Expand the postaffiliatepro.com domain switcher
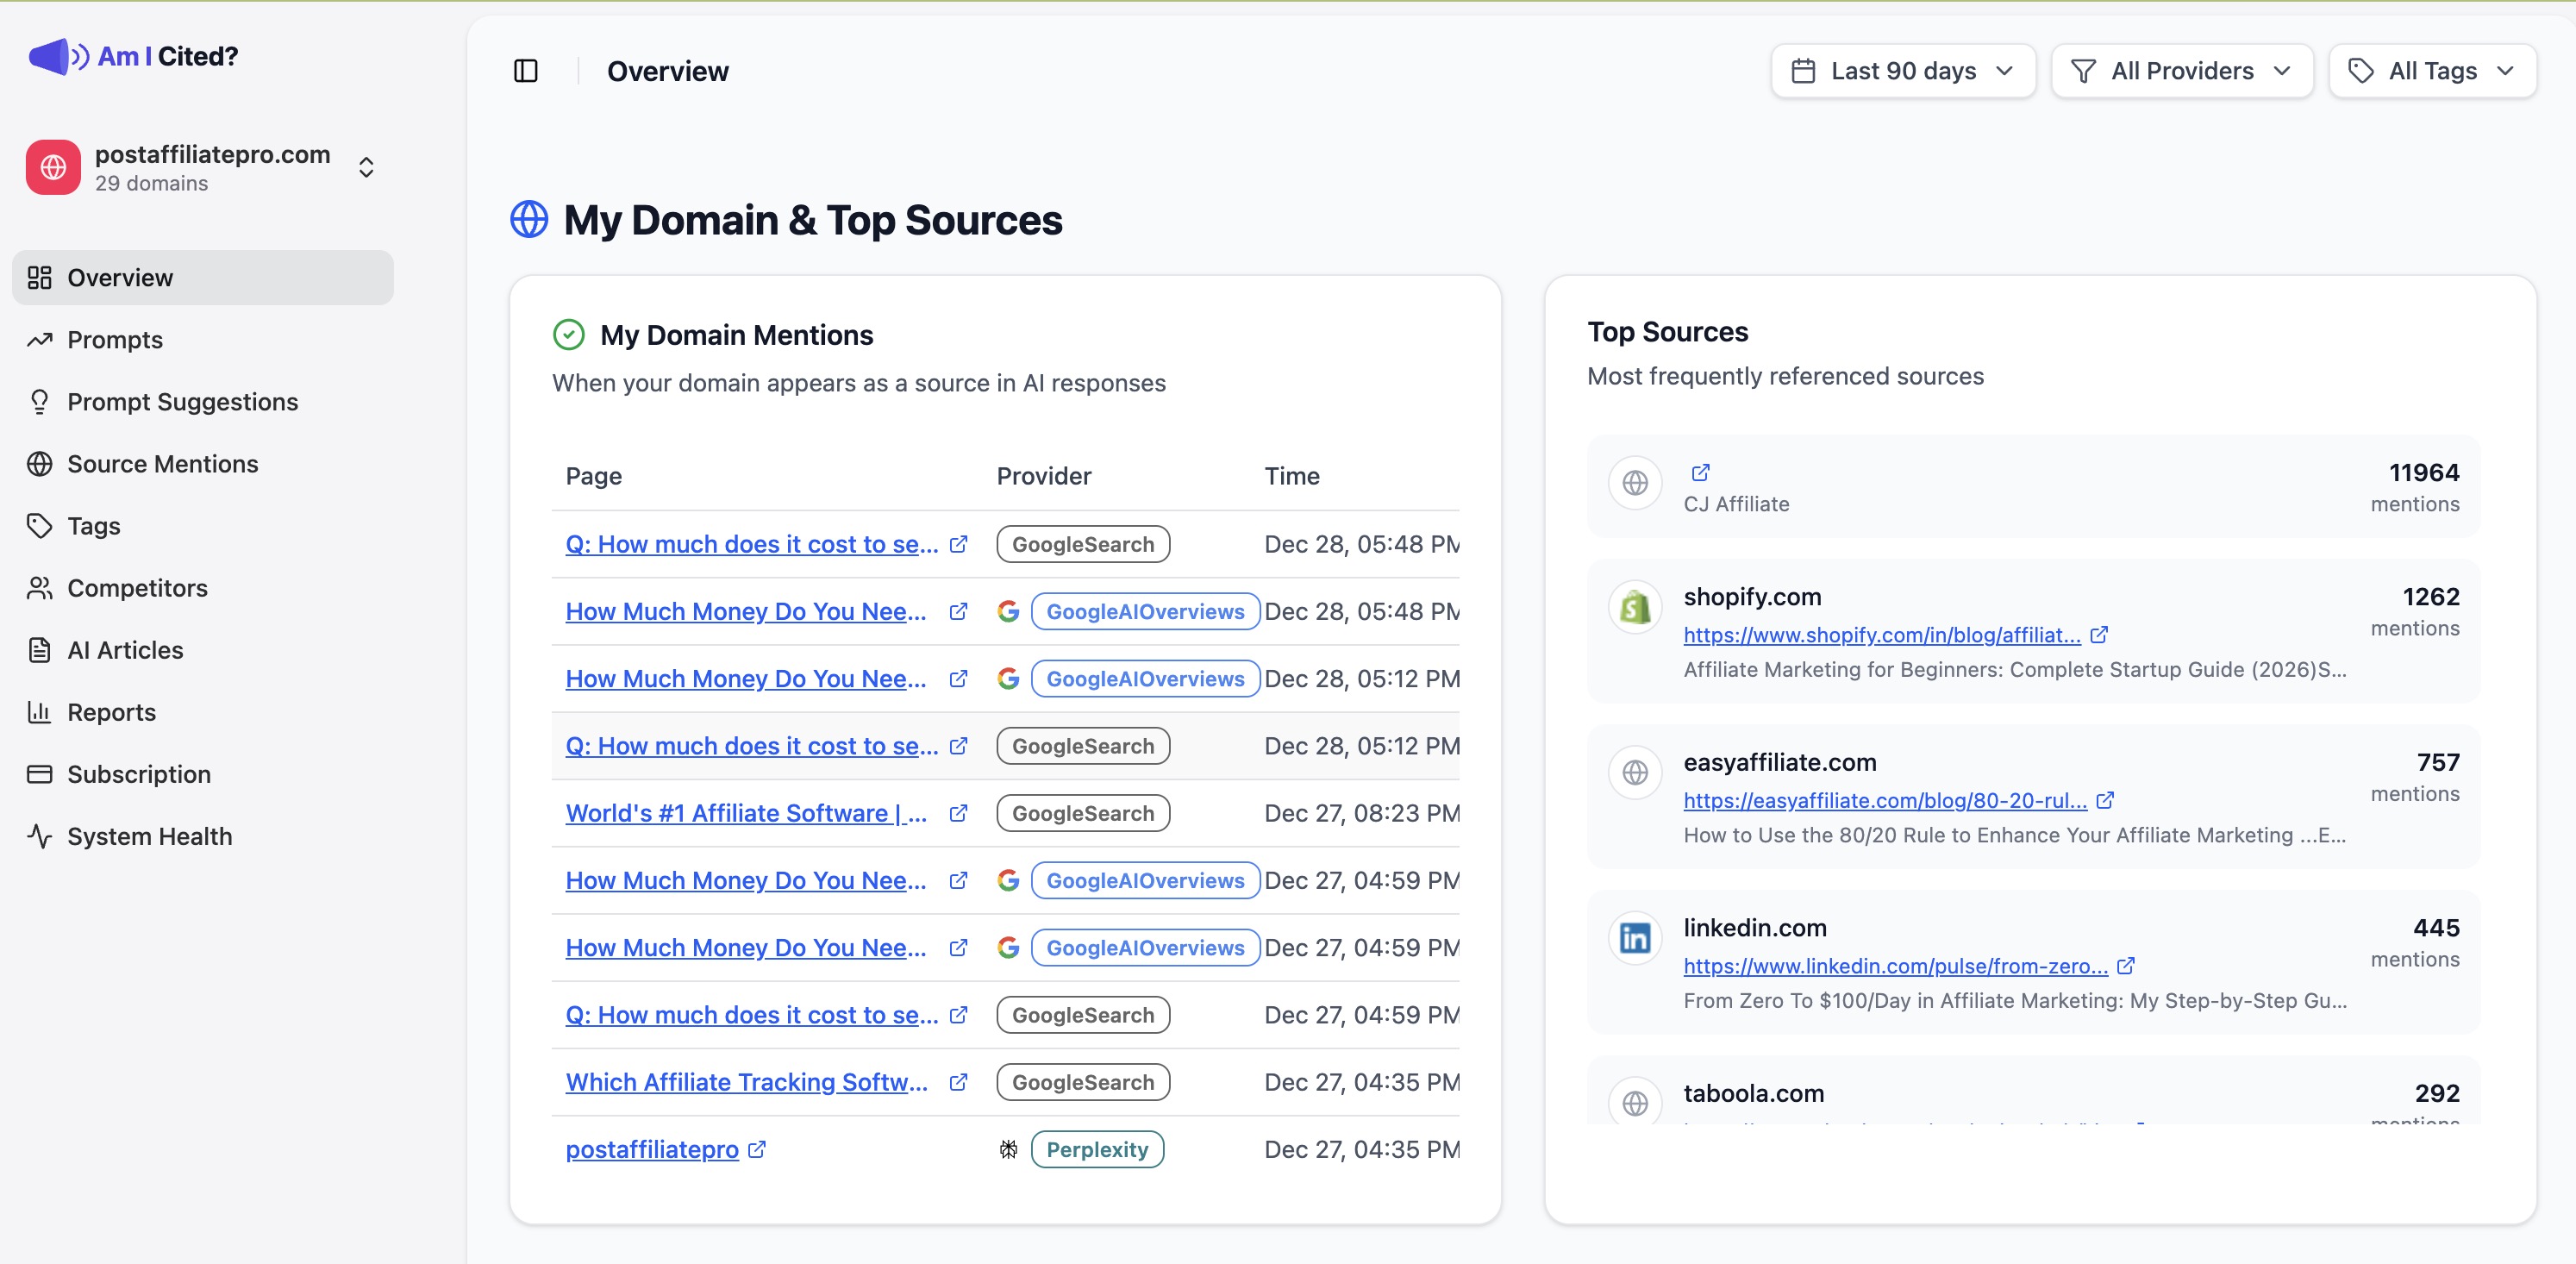This screenshot has height=1264, width=2576. [x=366, y=167]
